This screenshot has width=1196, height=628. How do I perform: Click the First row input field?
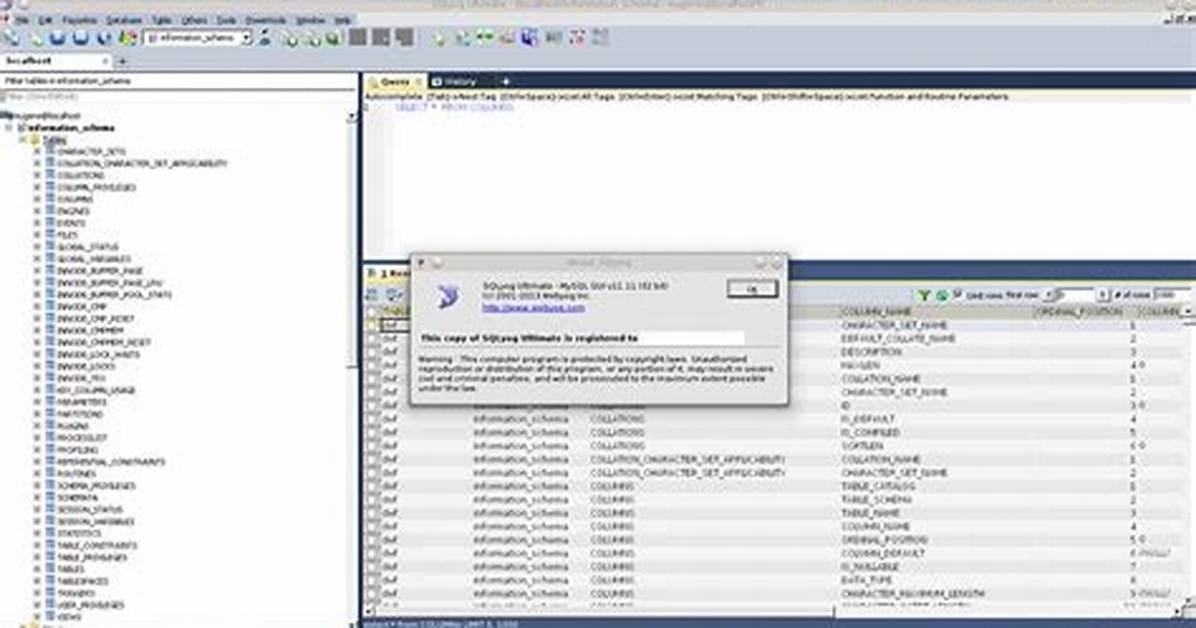(x=1075, y=295)
